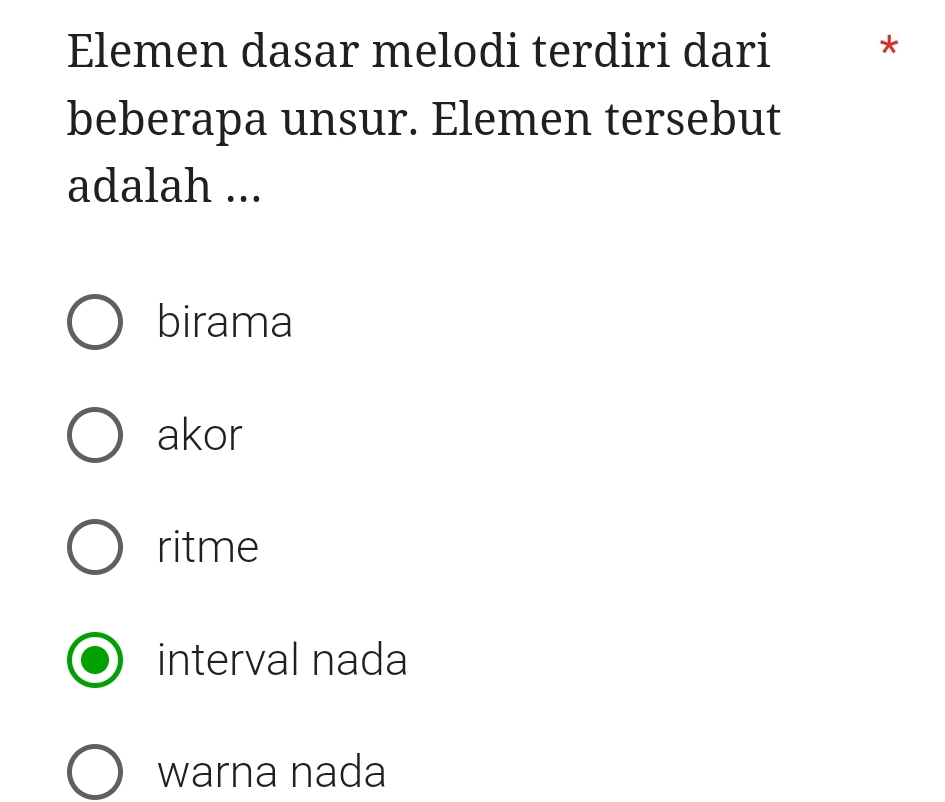Click the akor option label
945x802 pixels.
[x=199, y=434]
